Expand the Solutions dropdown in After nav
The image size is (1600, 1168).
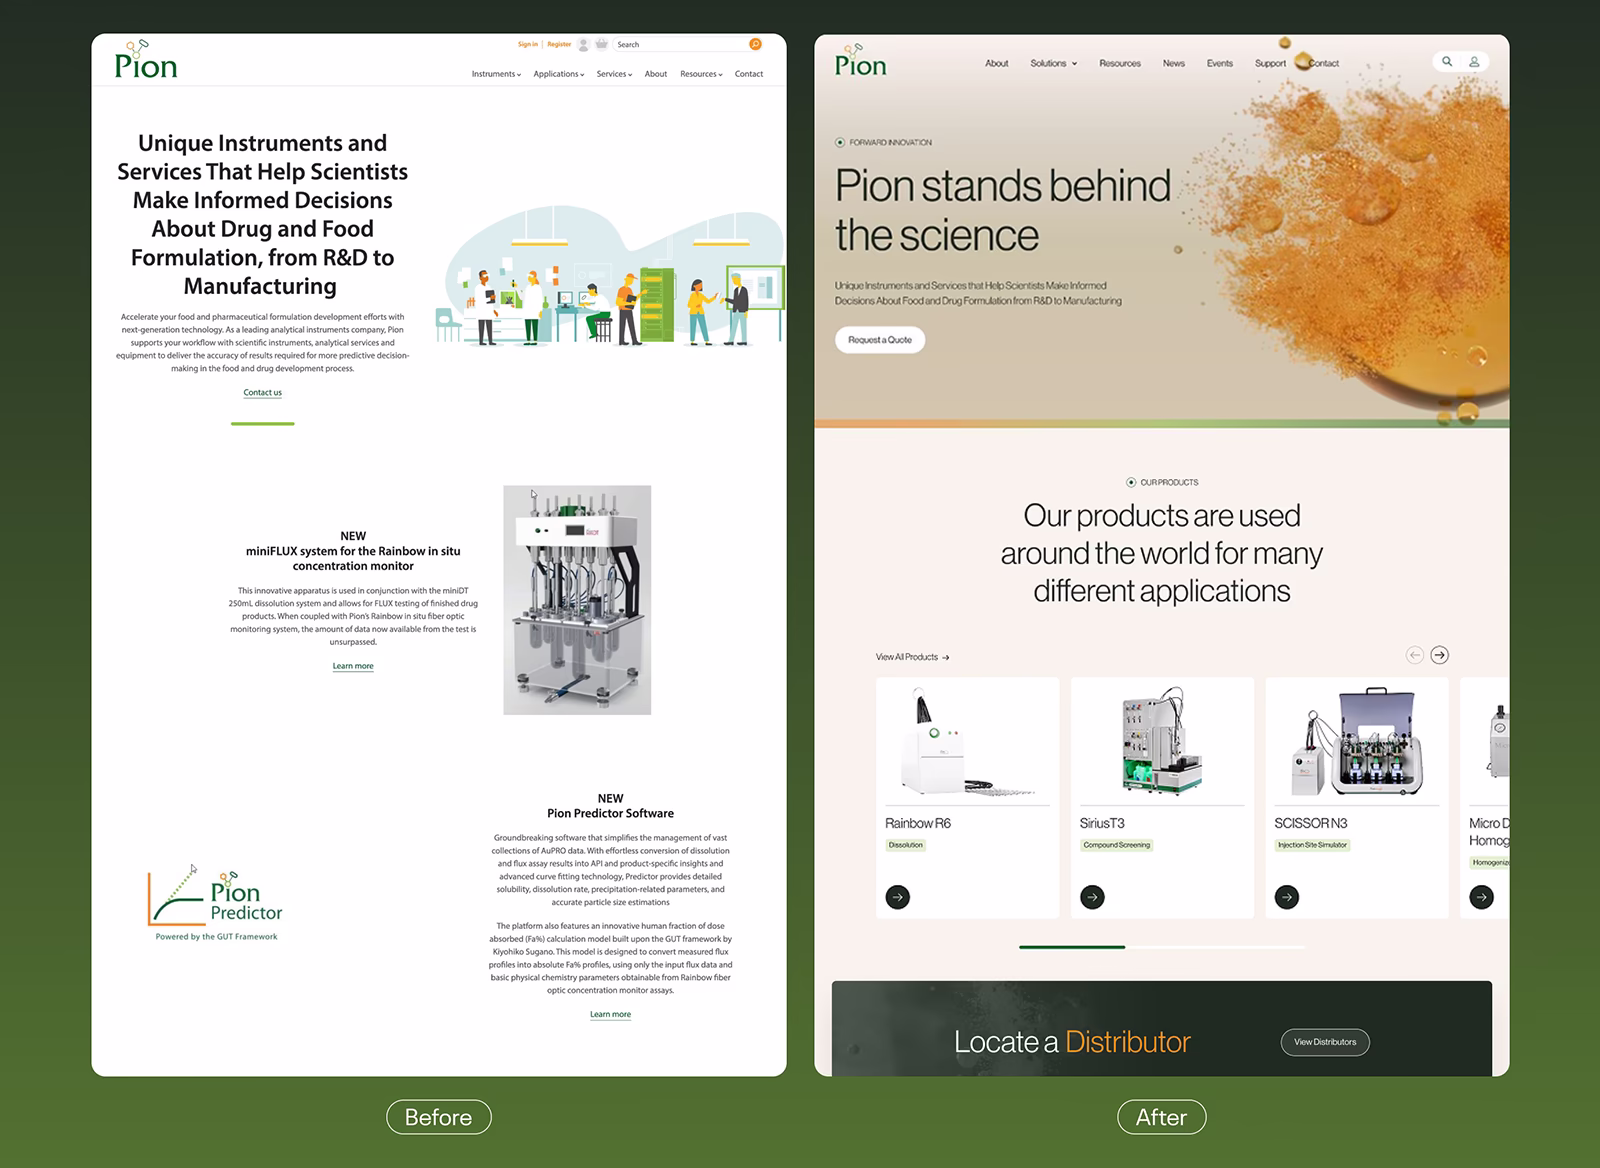(x=1054, y=63)
